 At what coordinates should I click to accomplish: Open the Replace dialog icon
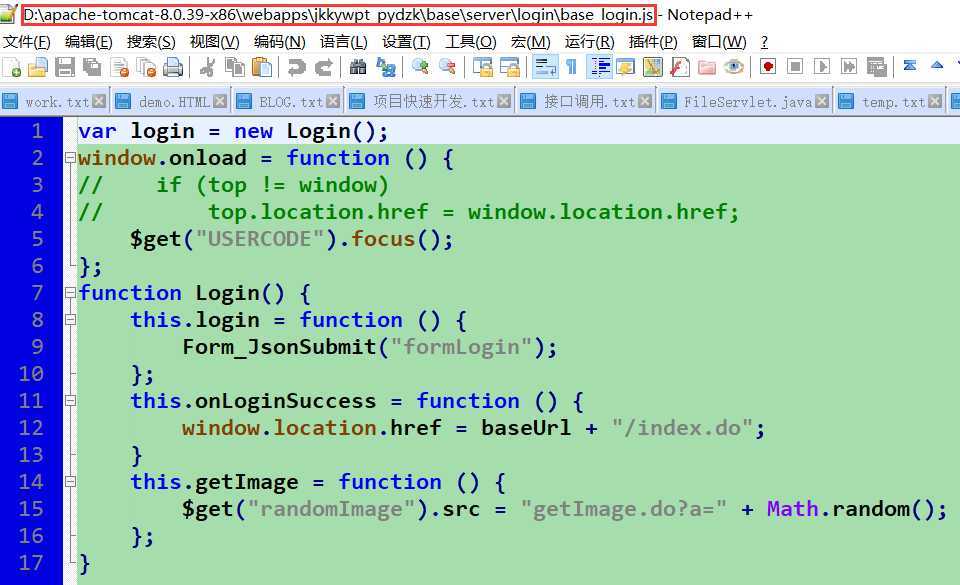pyautogui.click(x=386, y=67)
